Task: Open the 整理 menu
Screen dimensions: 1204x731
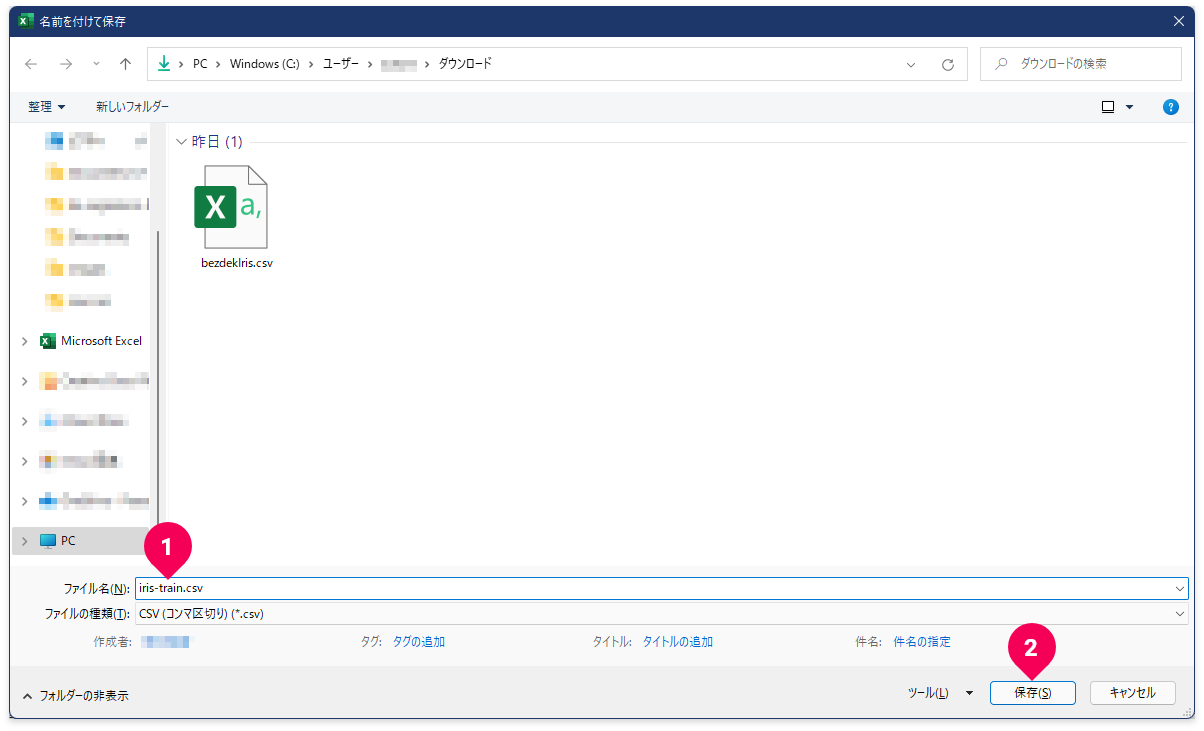Action: click(46, 107)
